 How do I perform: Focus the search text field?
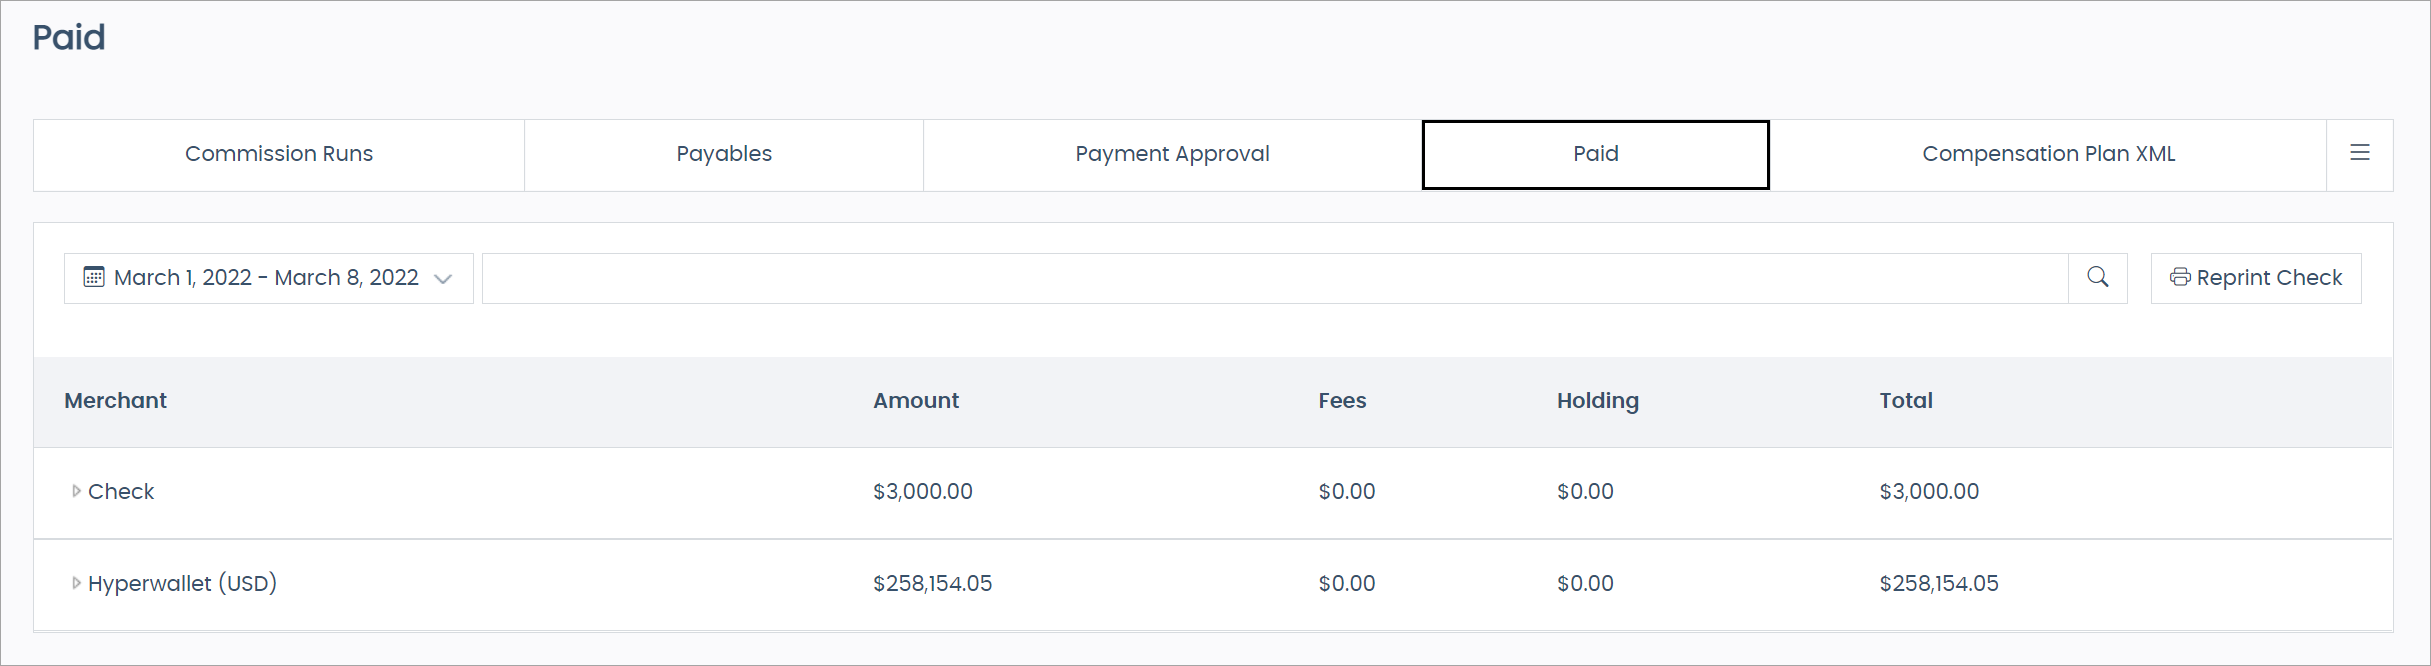tap(1274, 278)
